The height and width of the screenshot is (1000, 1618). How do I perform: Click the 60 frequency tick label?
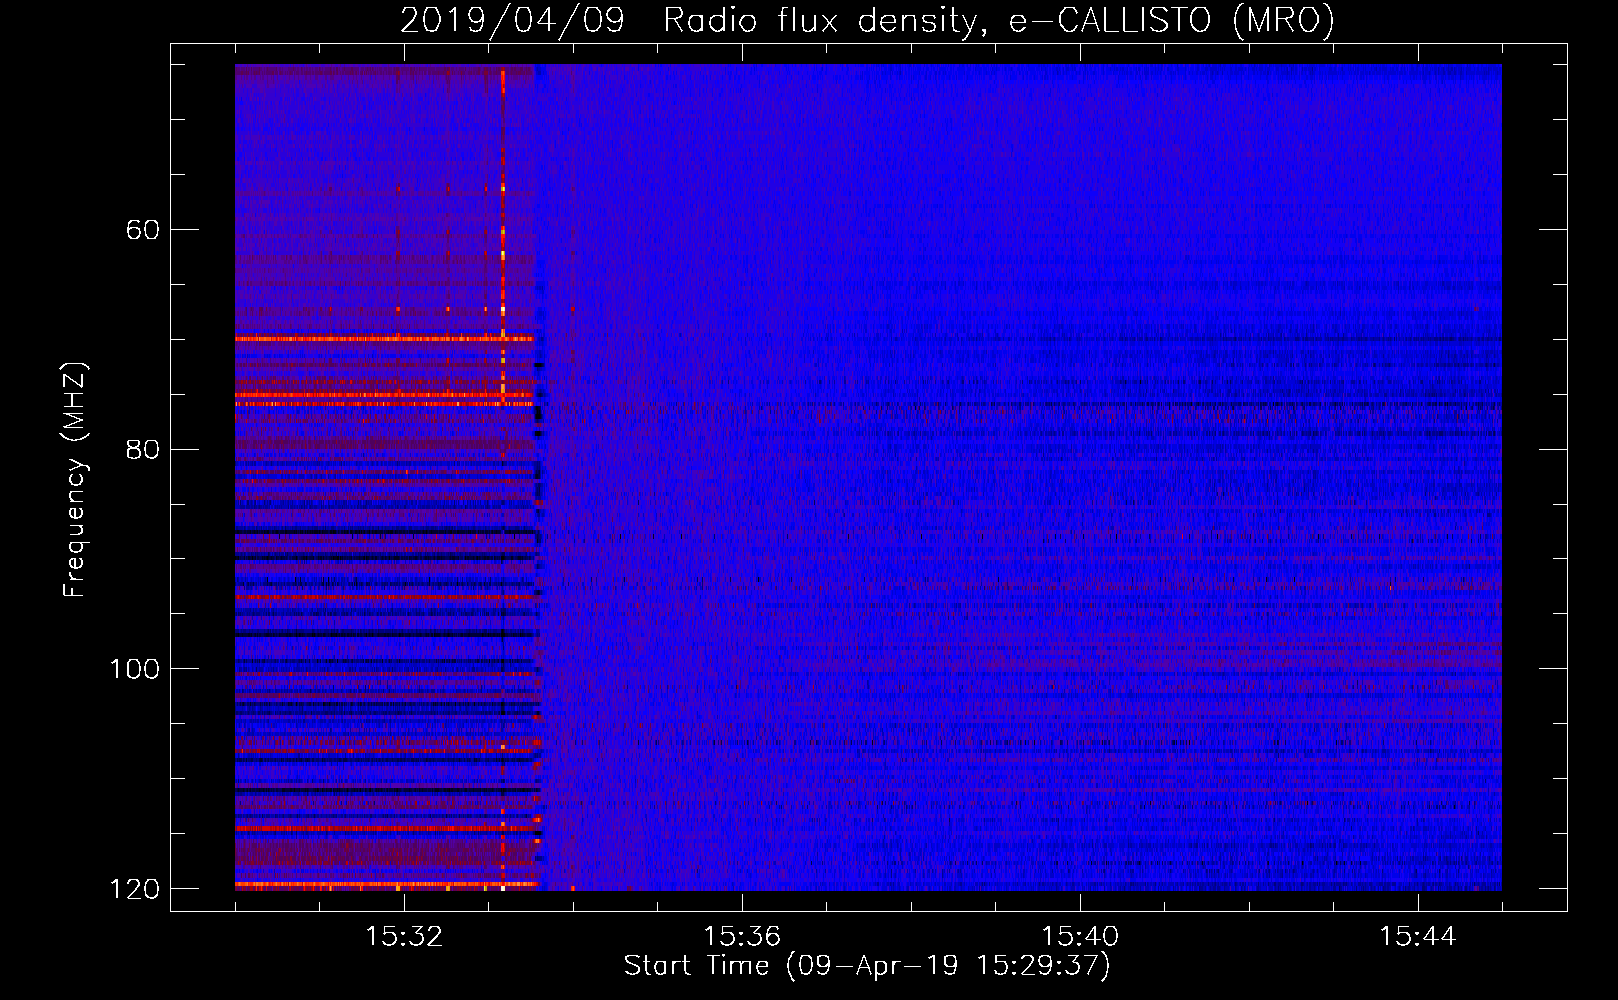(x=143, y=230)
